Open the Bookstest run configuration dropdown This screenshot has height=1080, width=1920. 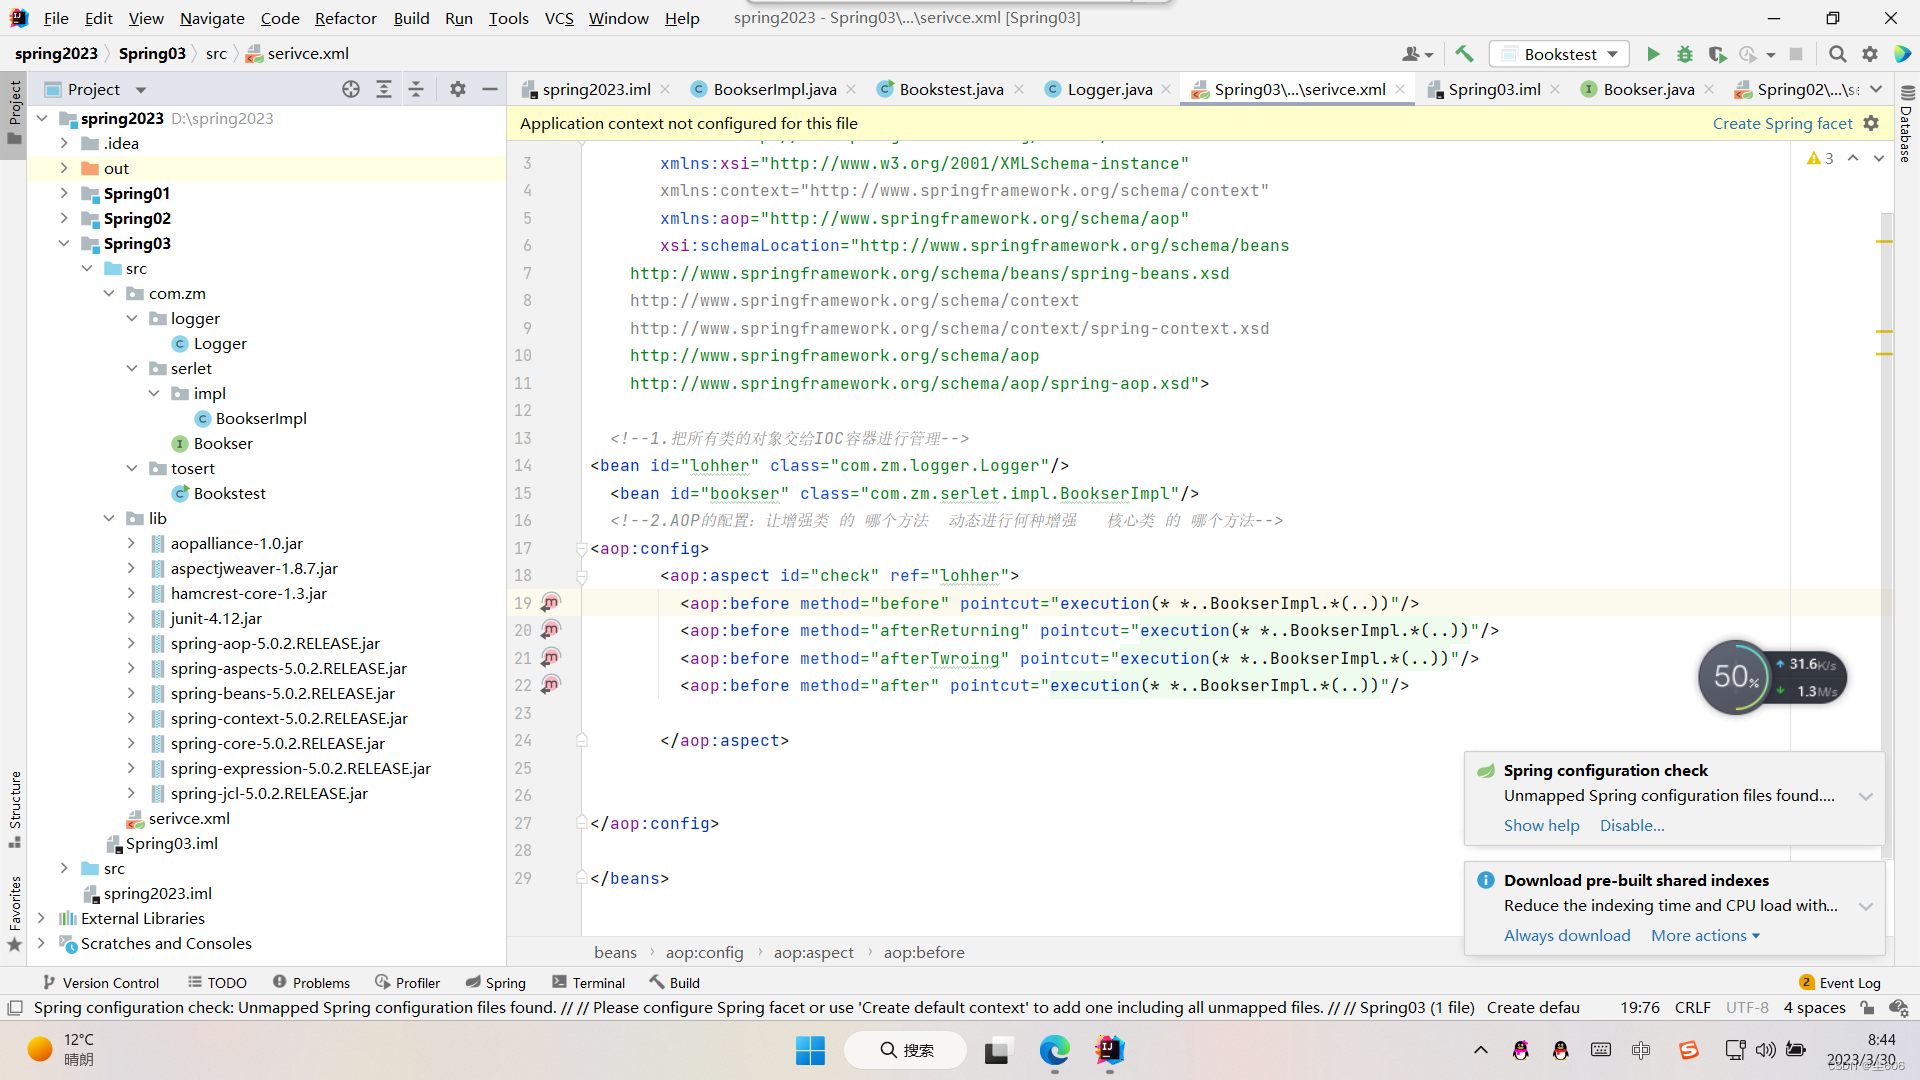pyautogui.click(x=1560, y=54)
